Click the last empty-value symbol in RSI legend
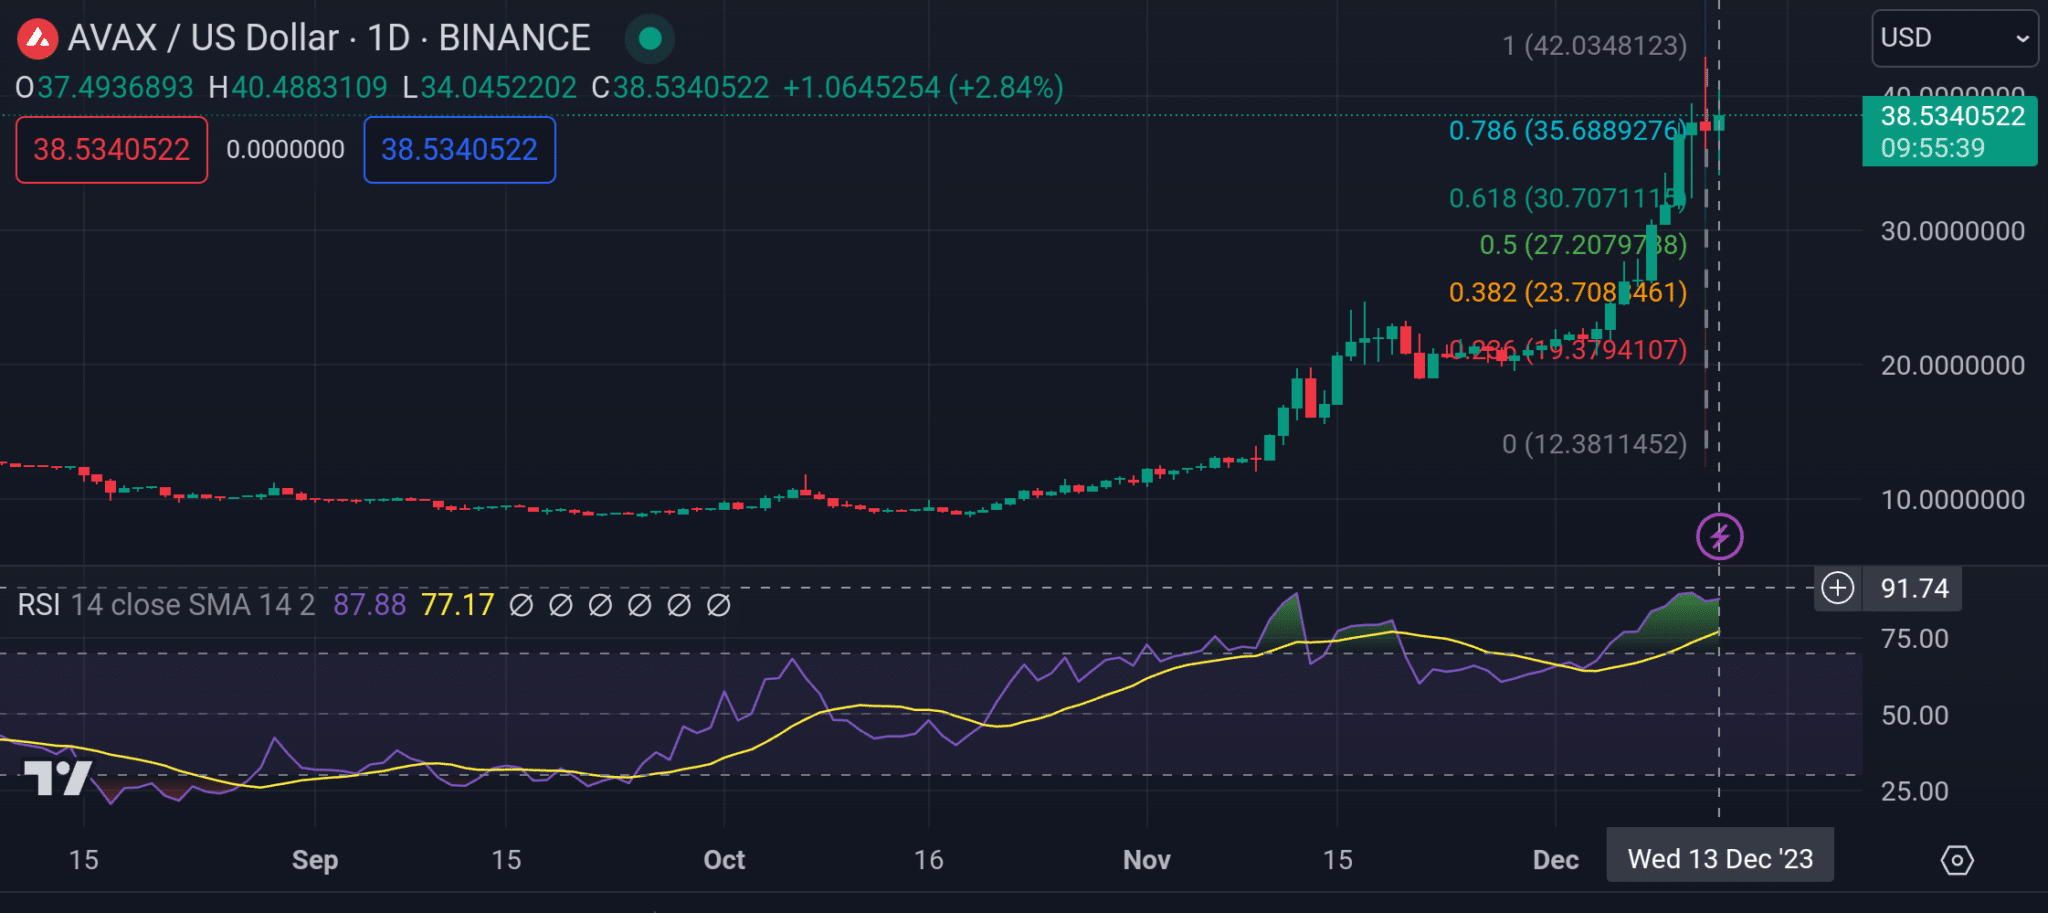The height and width of the screenshot is (913, 2048). tap(718, 605)
